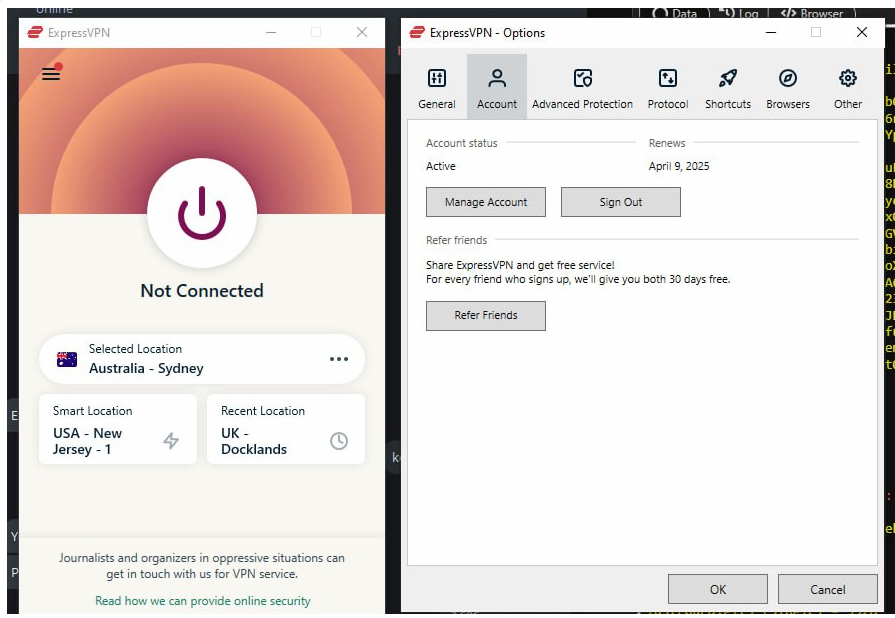
Task: Choose Smart Location USA - New Jersey - 1
Action: pyautogui.click(x=118, y=429)
